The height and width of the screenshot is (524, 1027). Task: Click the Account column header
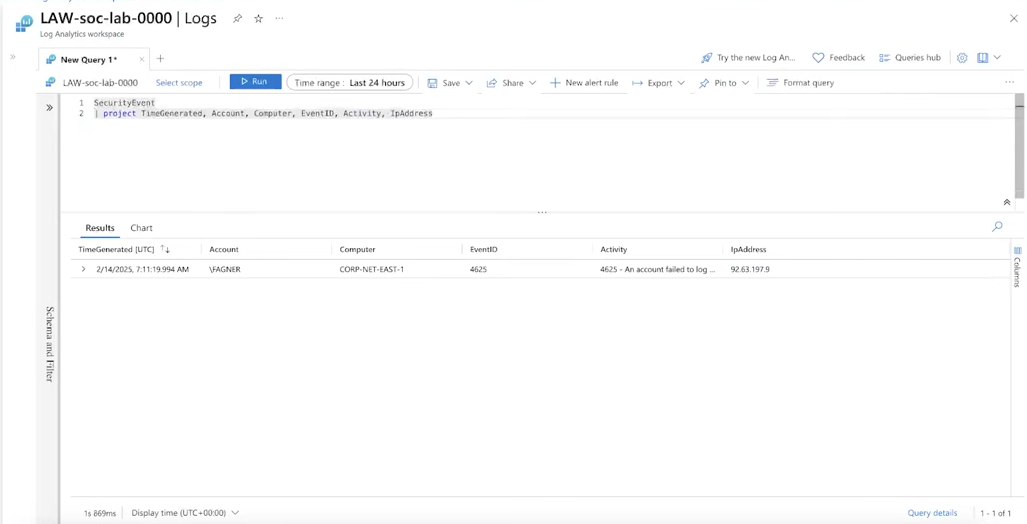(x=224, y=250)
